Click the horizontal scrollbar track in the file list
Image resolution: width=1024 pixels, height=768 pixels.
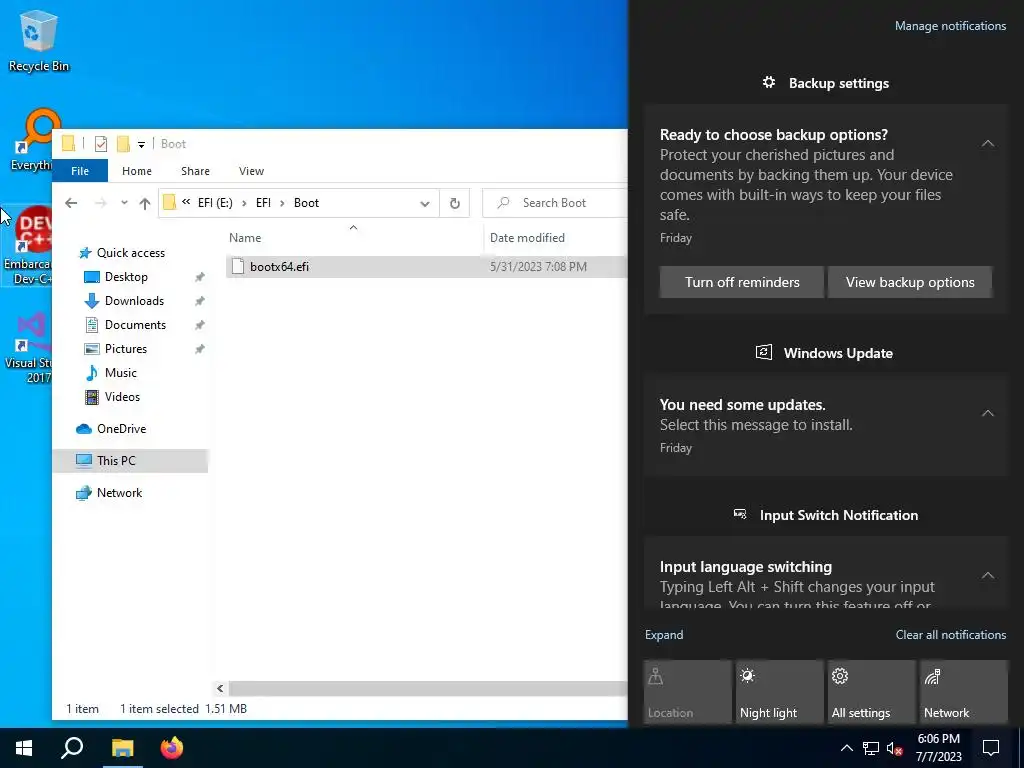click(428, 688)
